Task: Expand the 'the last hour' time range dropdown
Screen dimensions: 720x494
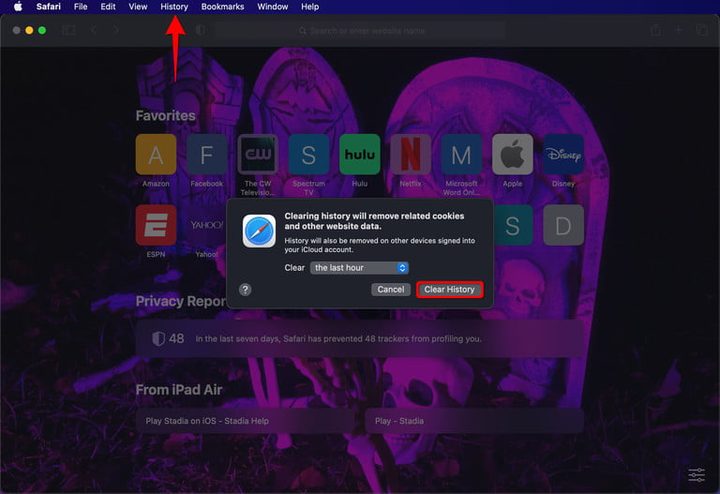Action: [x=359, y=268]
